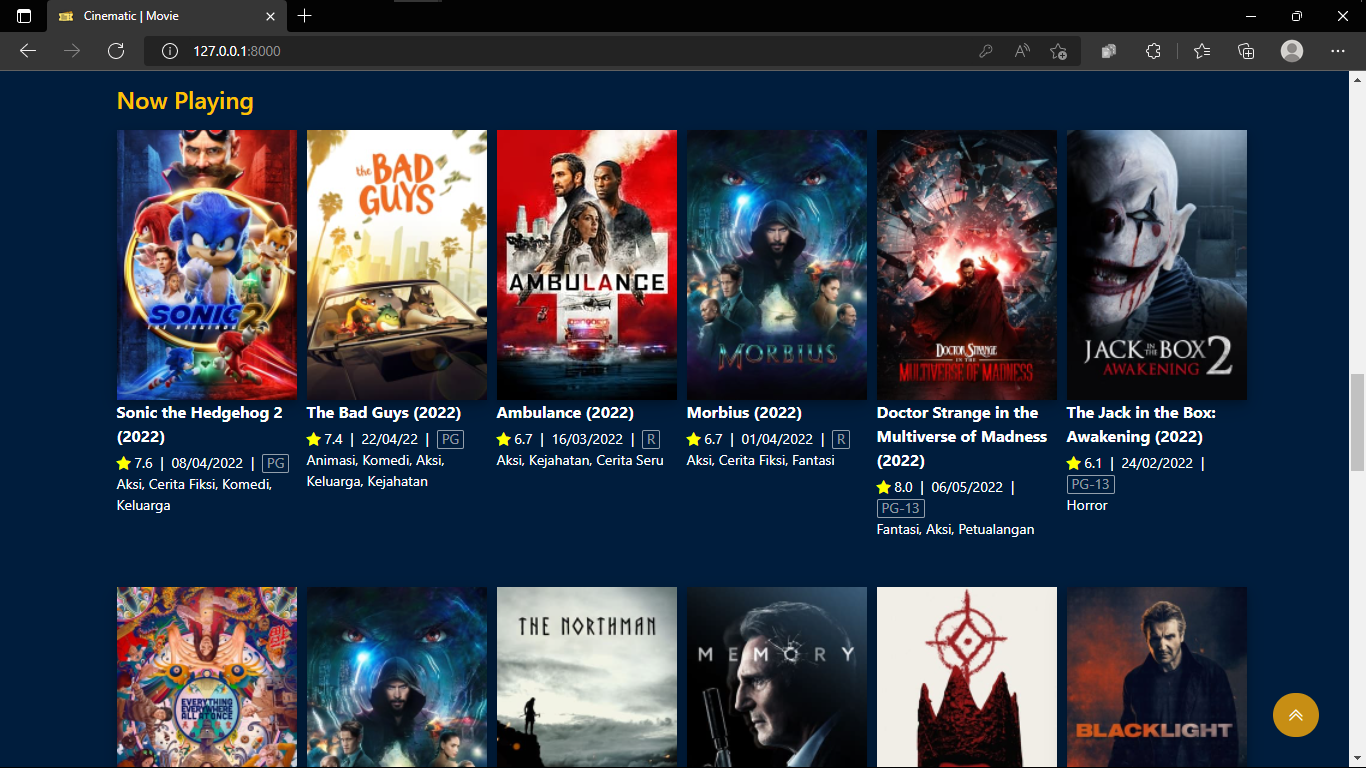Viewport: 1366px width, 768px height.
Task: Click PG-13 badge under Doctor Strange
Action: pyautogui.click(x=901, y=508)
